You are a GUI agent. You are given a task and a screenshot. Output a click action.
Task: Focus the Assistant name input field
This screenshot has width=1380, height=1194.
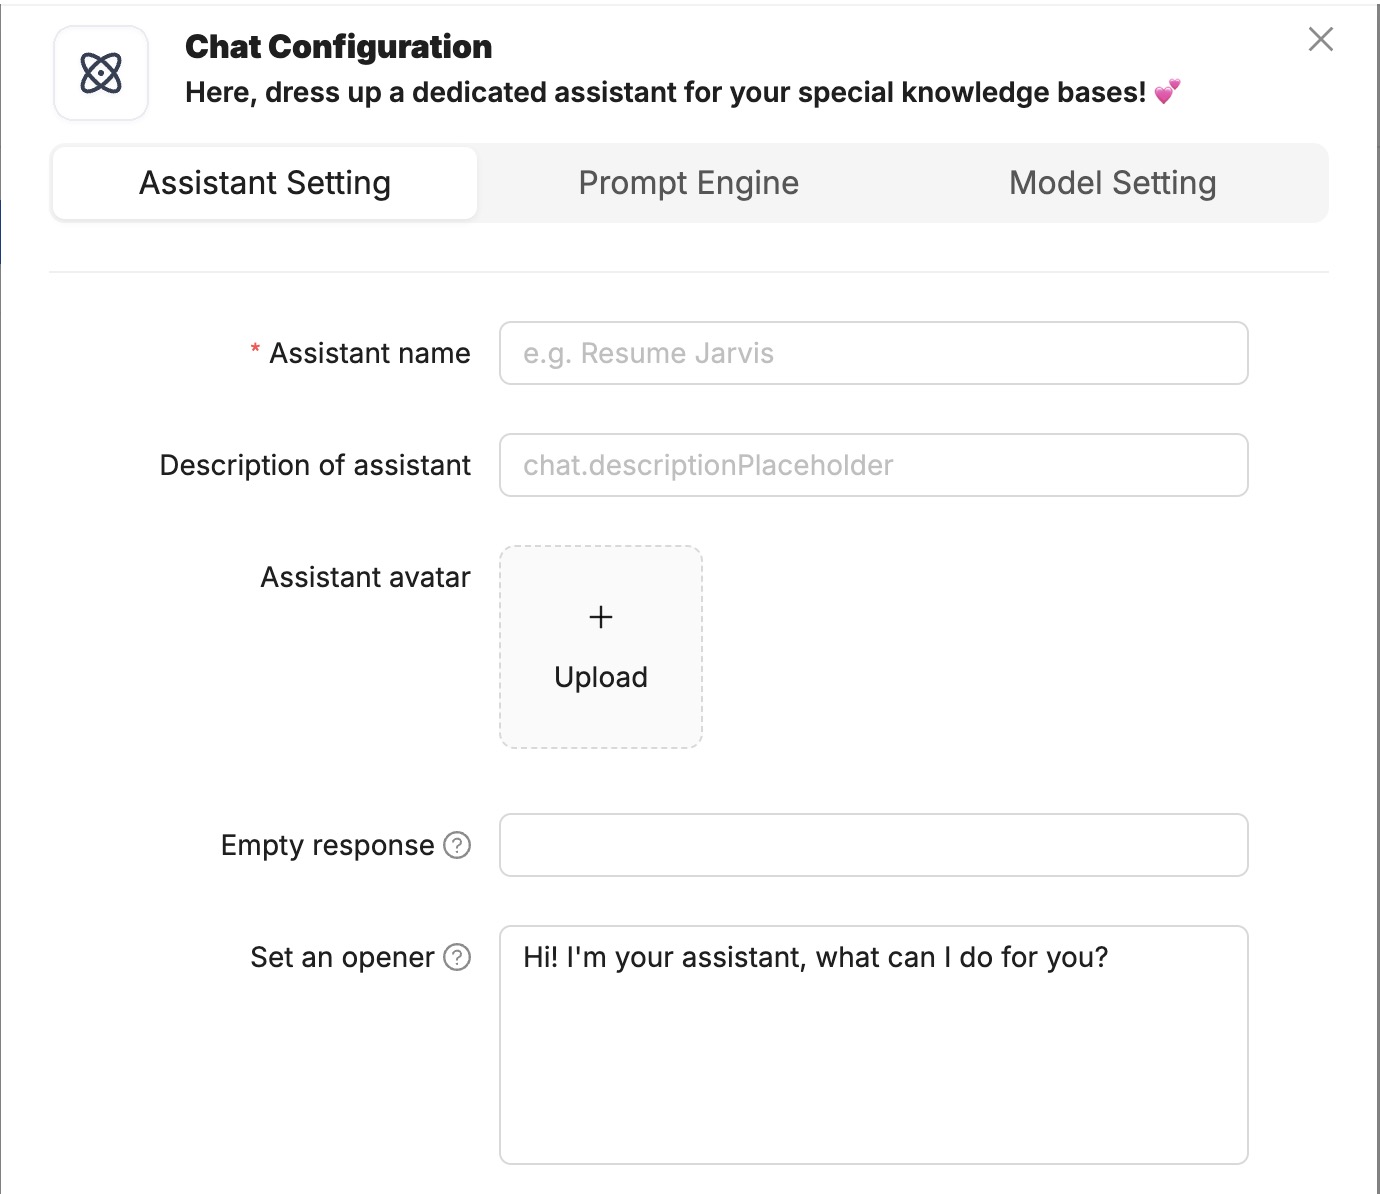pyautogui.click(x=874, y=353)
